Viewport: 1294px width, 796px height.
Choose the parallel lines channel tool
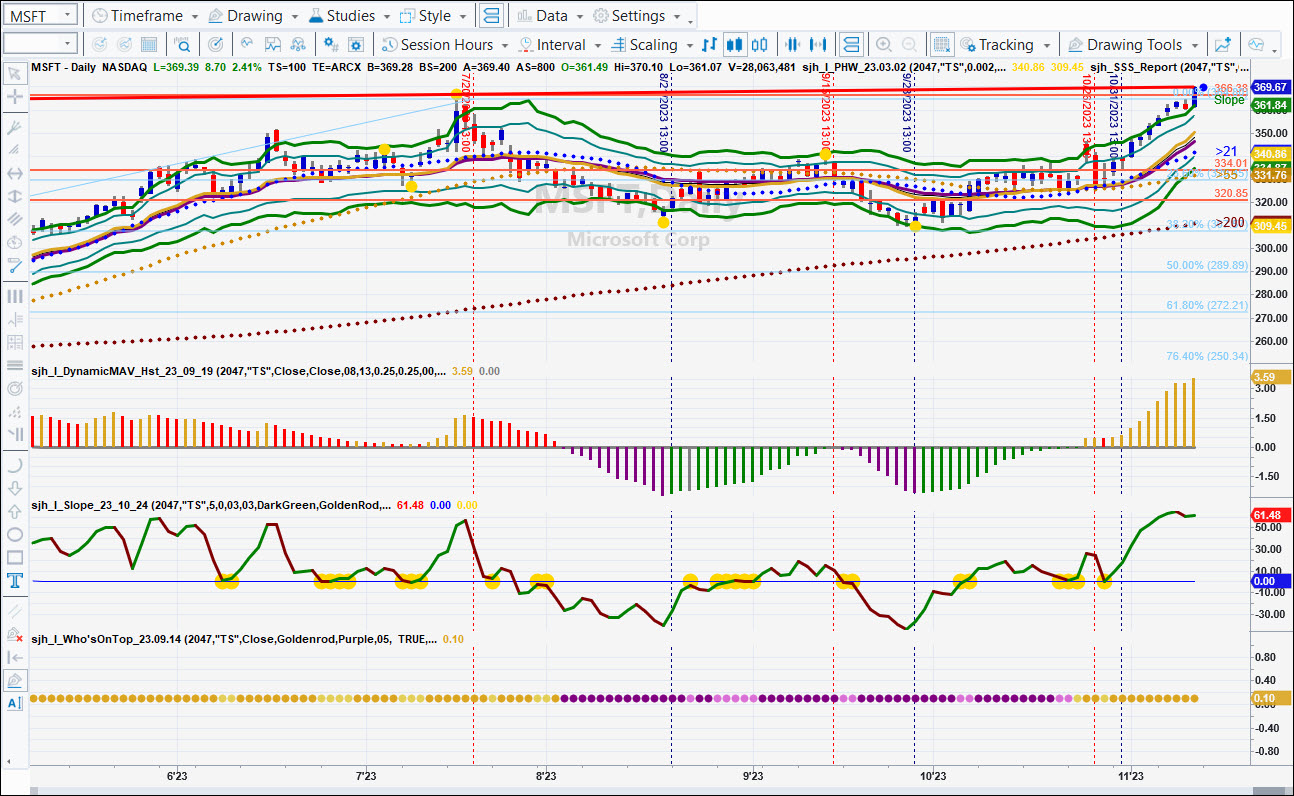click(15, 219)
